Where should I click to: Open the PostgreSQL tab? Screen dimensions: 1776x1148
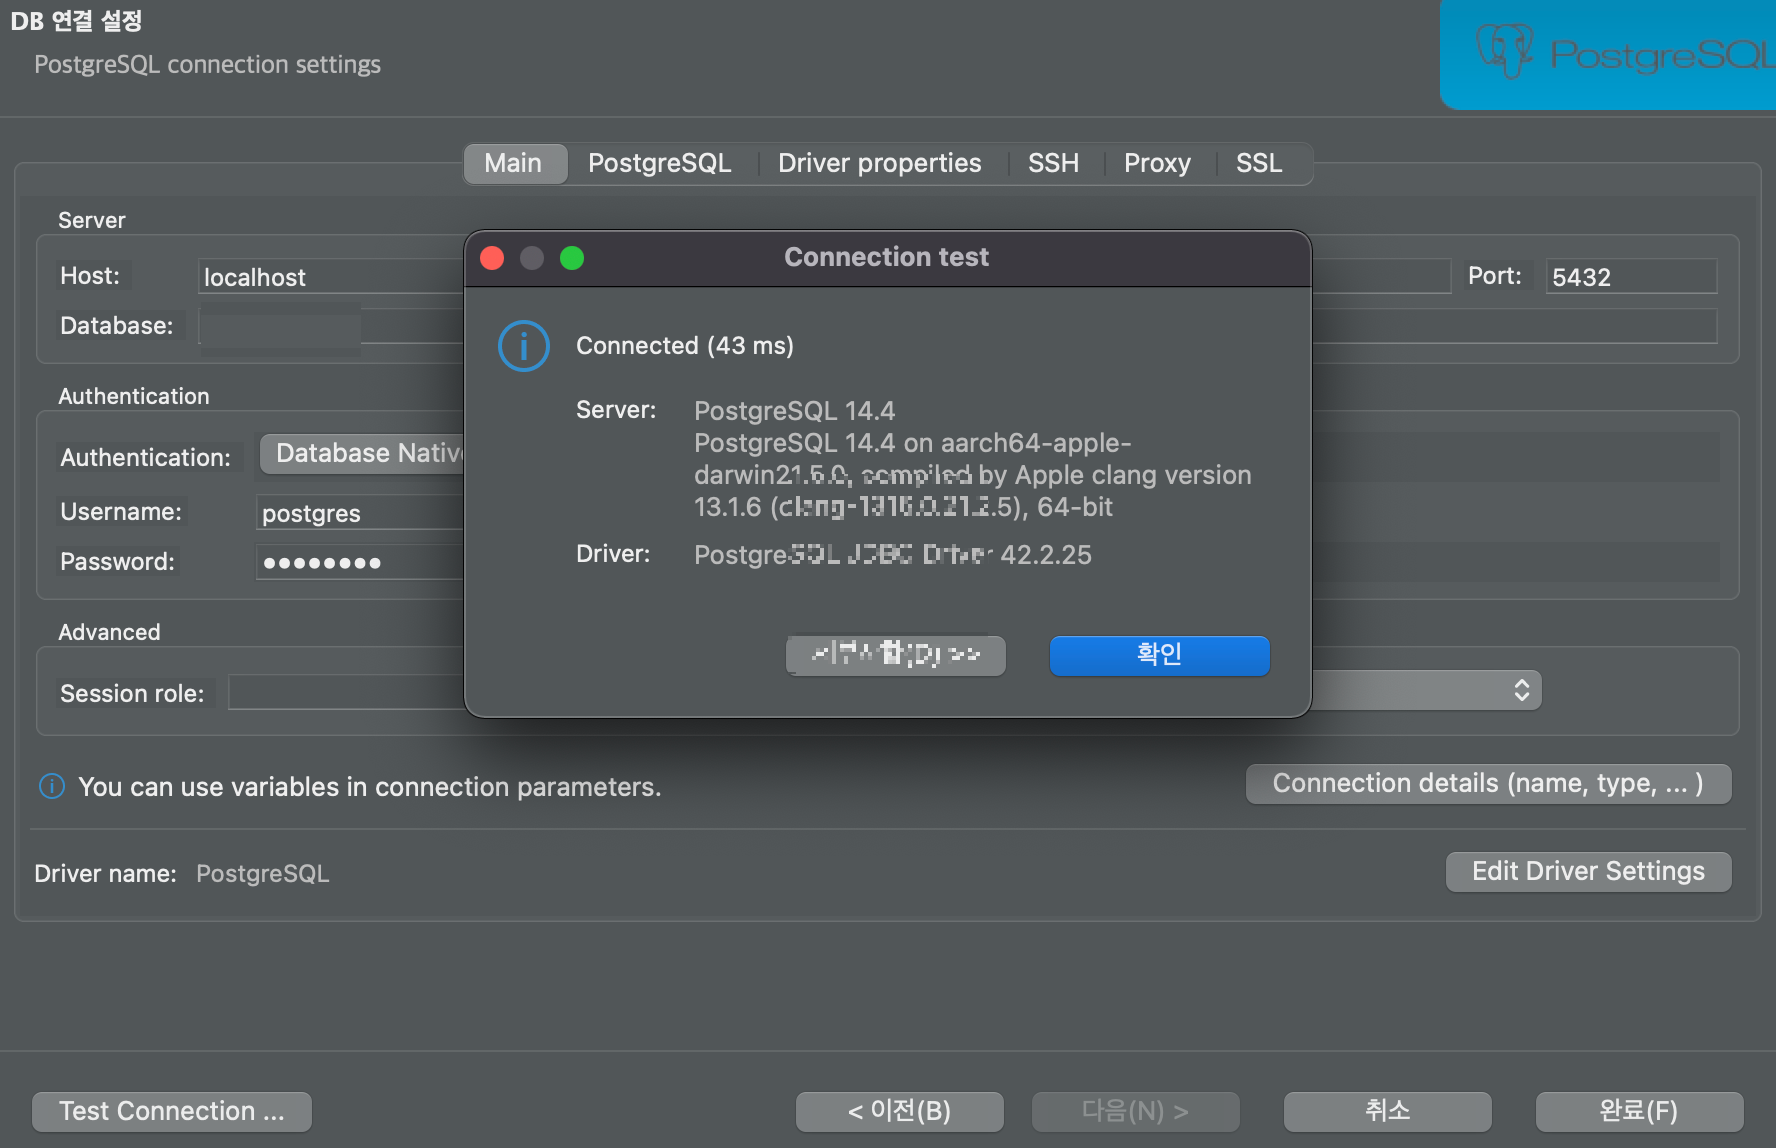coord(660,163)
